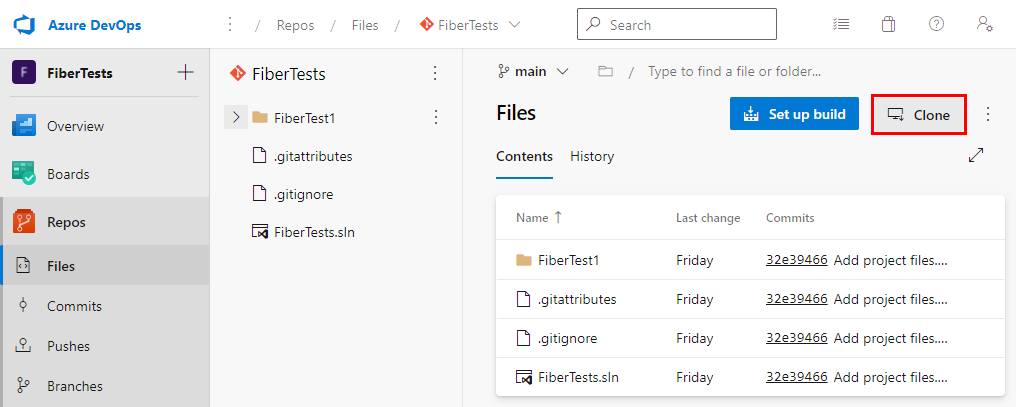
Task: Select Commits in the Repos sidebar
Action: 74,306
